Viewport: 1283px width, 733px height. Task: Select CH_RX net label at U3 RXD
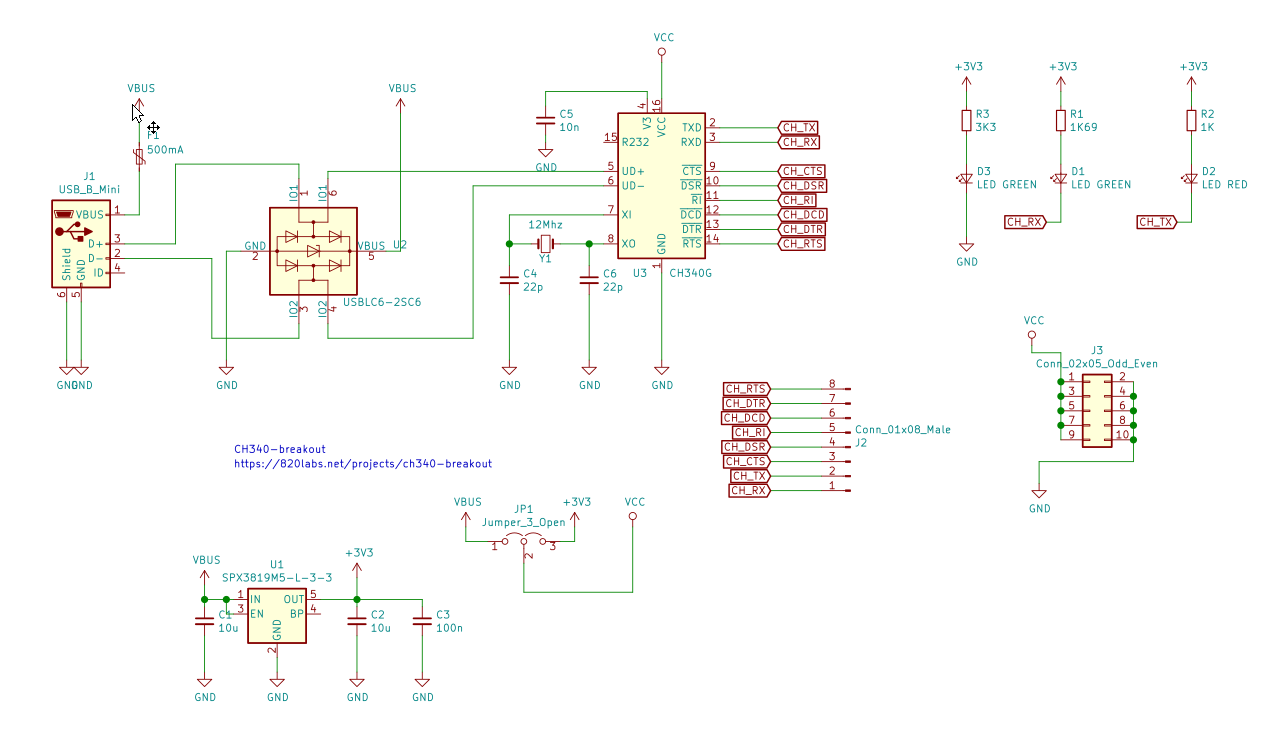coord(799,142)
